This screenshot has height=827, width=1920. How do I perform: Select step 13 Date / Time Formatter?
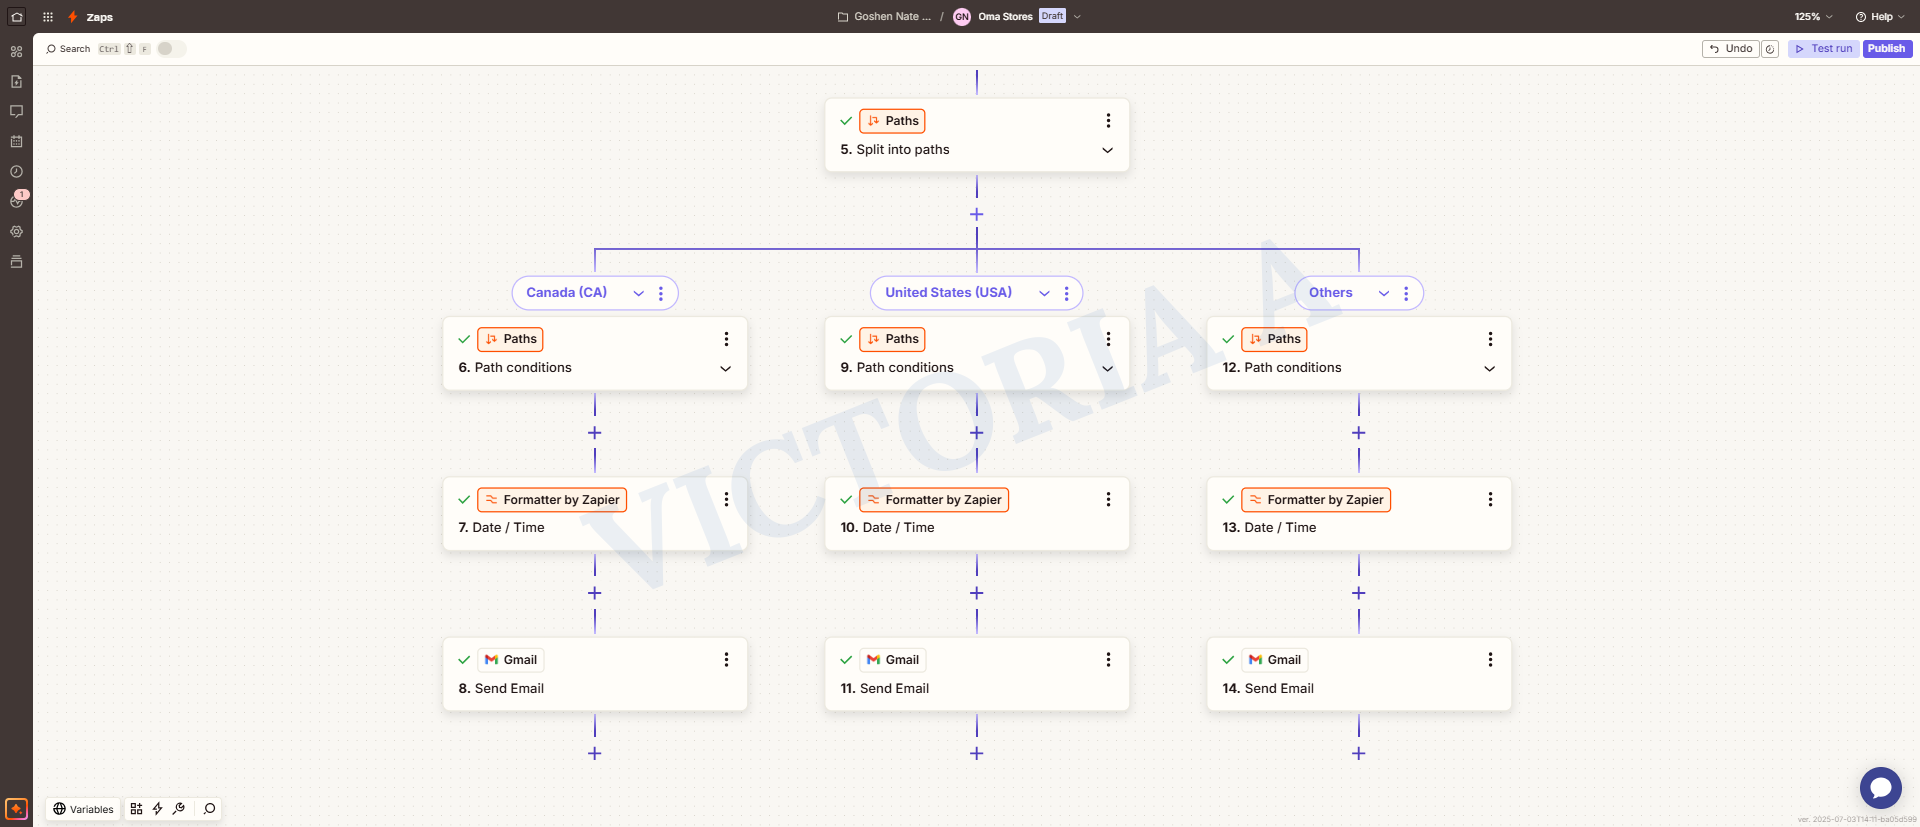[1359, 514]
